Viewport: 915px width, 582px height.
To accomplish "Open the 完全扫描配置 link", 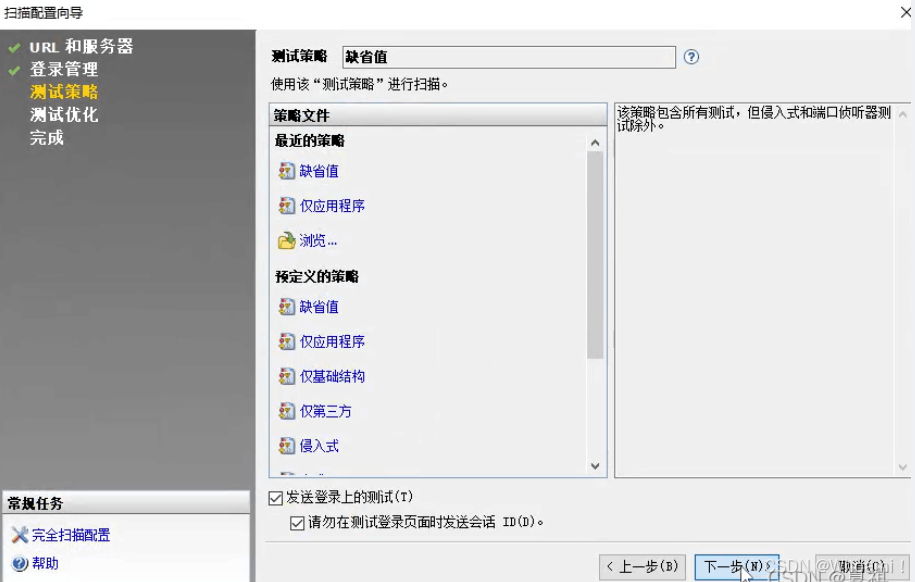I will 71,535.
